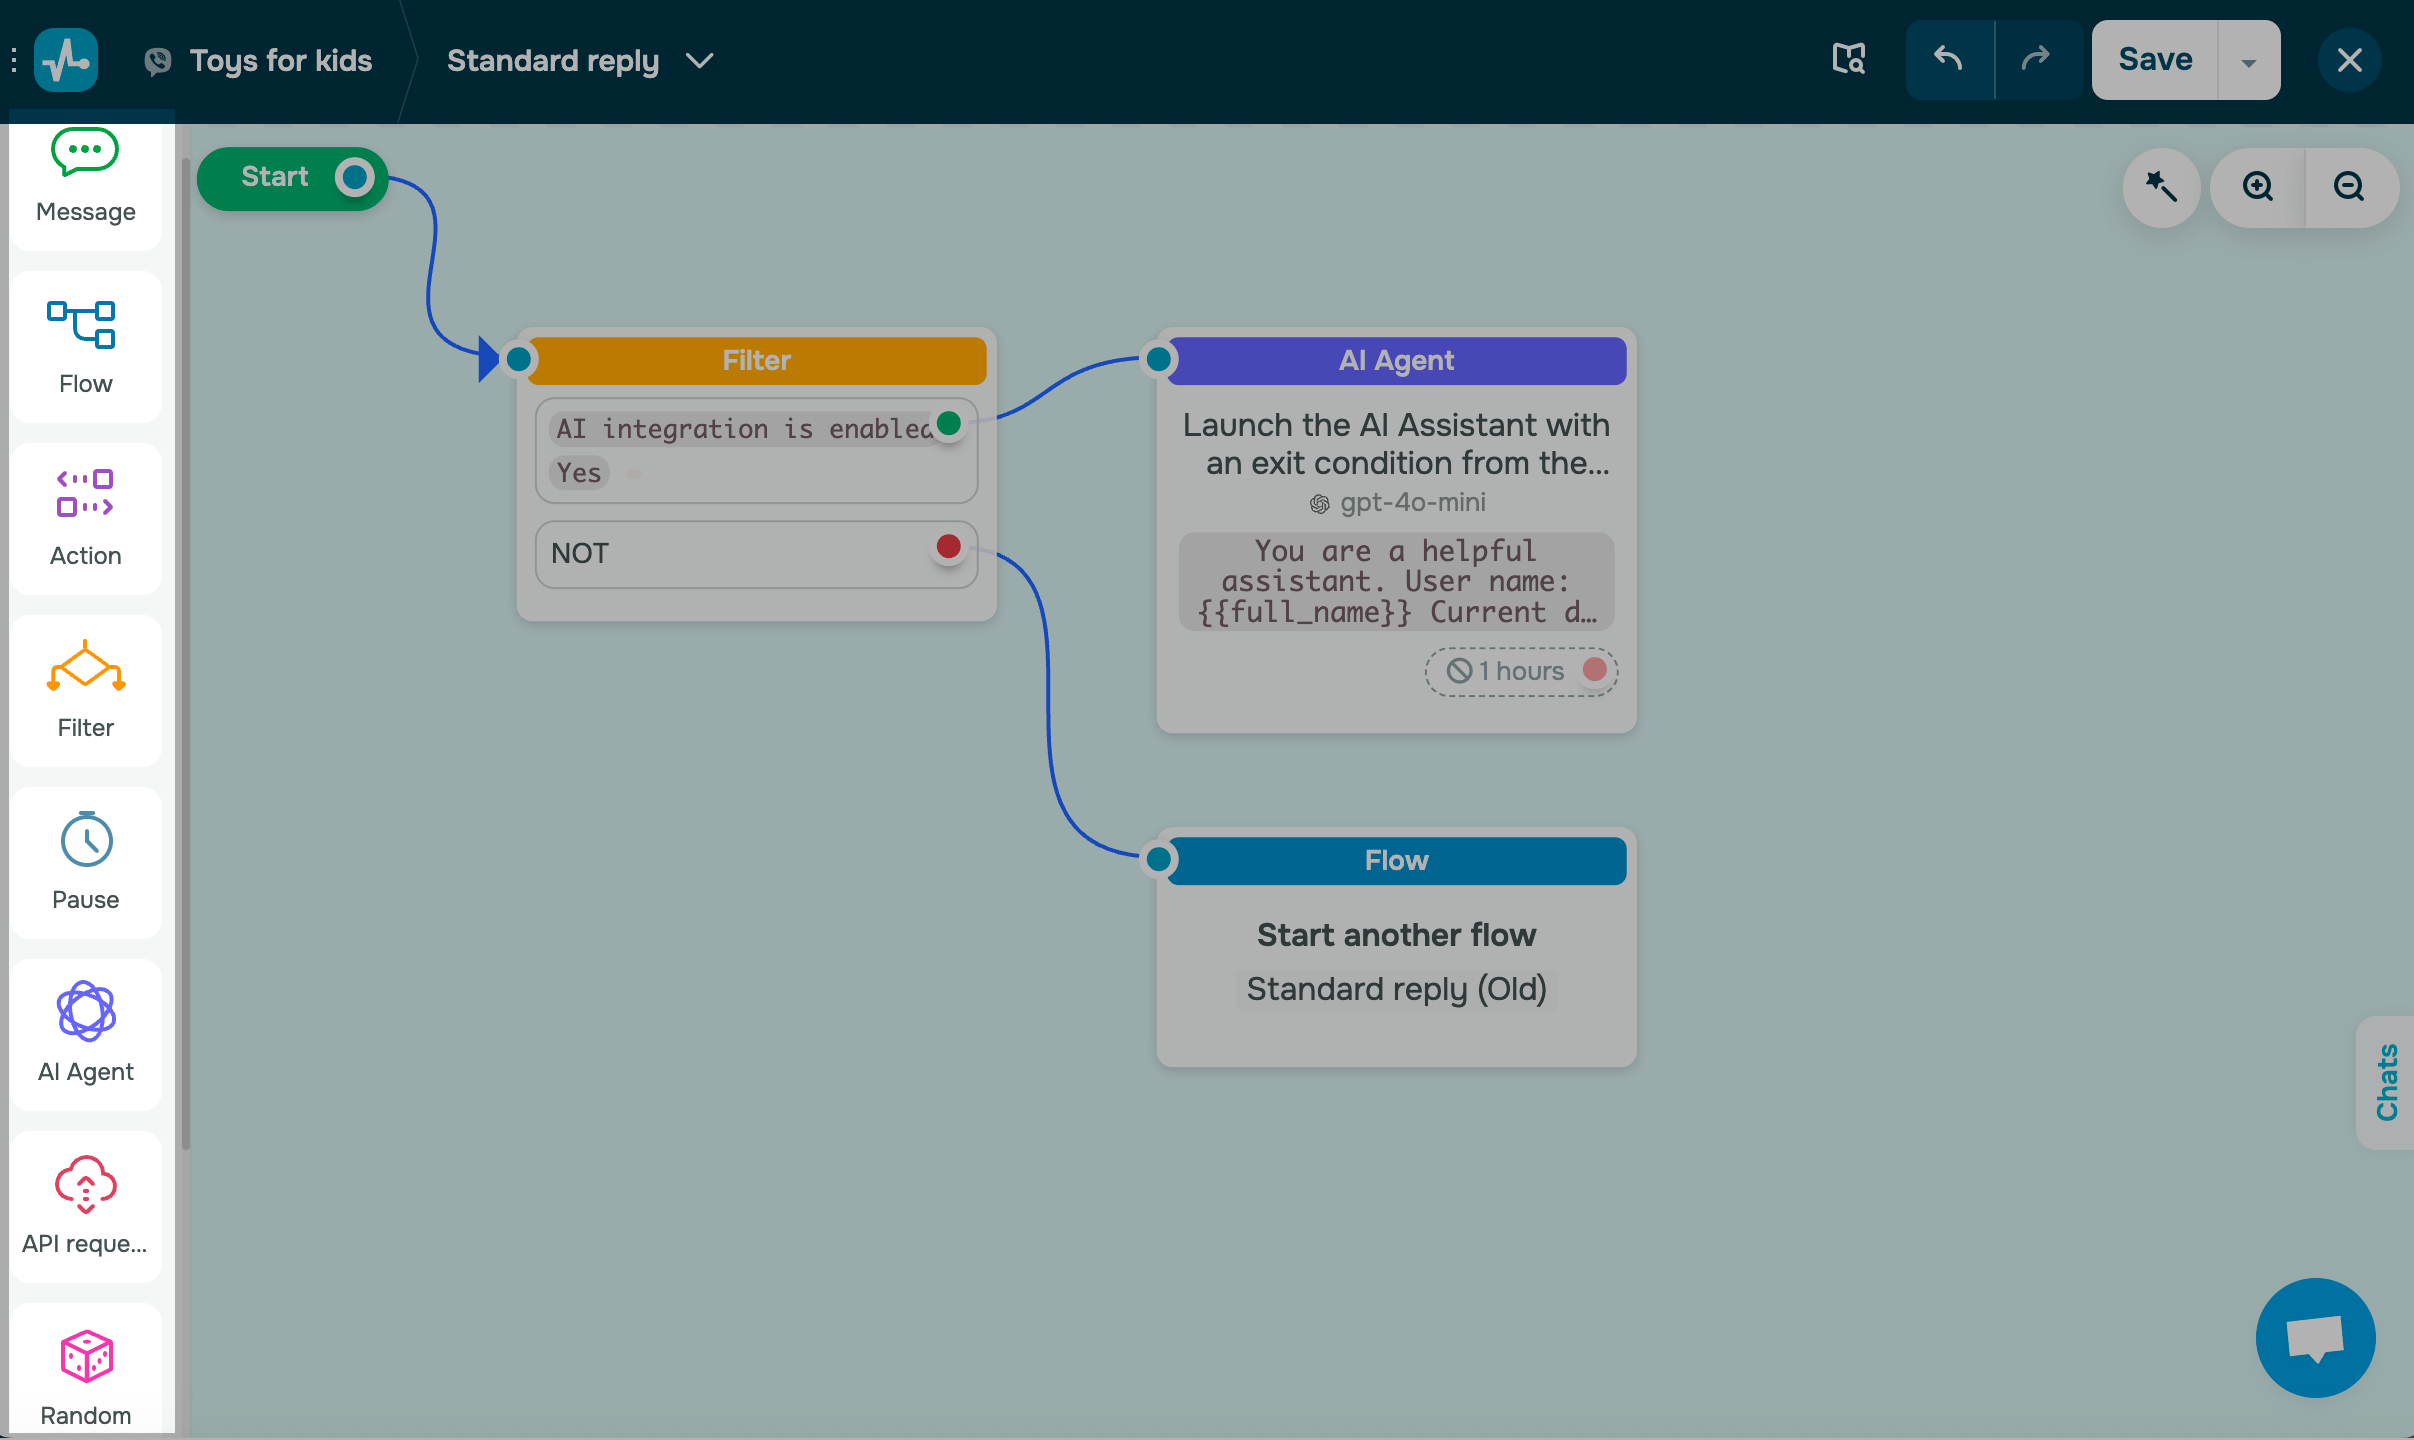2414x1440 pixels.
Task: Zoom out on the flow canvas
Action: 2350,187
